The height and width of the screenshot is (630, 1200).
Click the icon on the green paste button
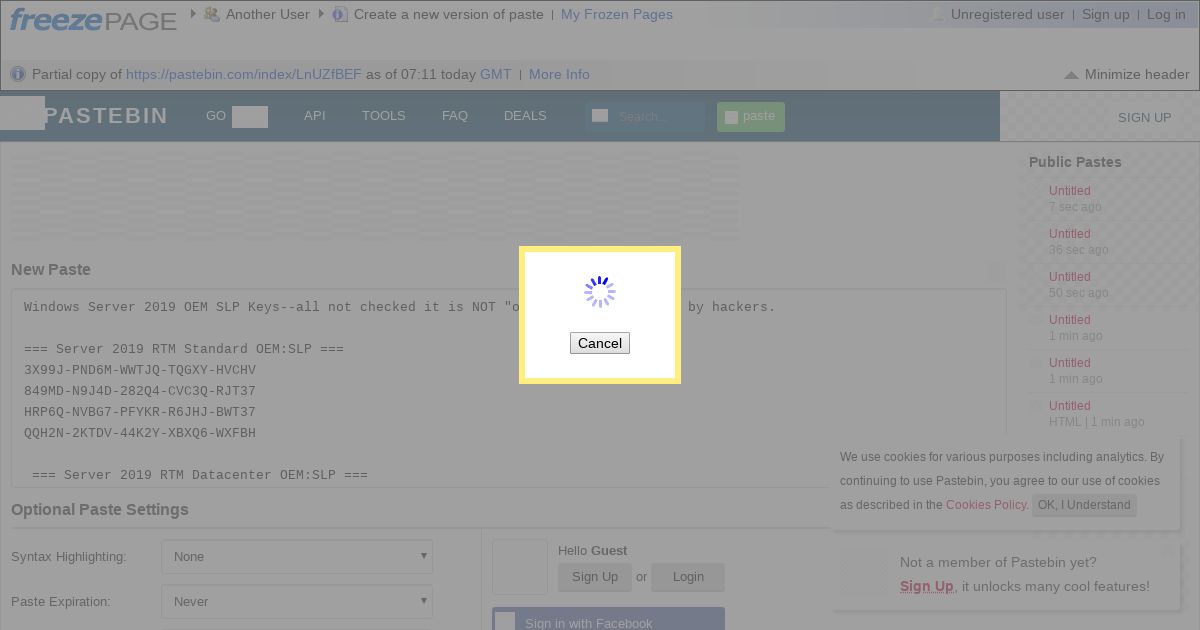731,117
